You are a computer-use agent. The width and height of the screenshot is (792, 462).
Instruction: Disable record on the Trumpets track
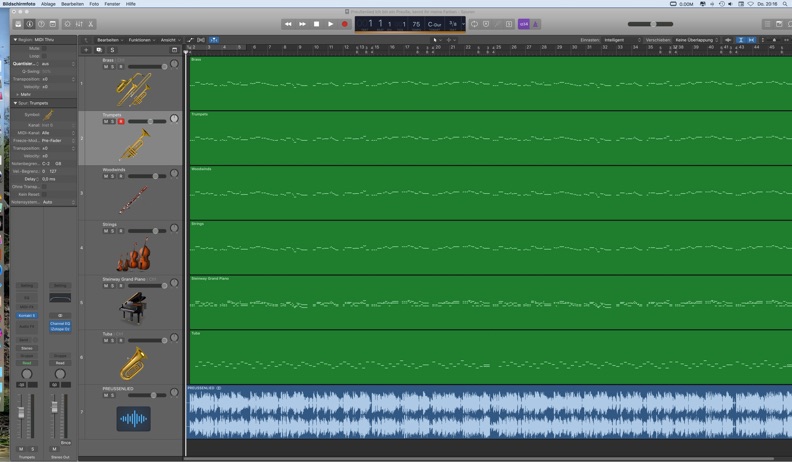pyautogui.click(x=121, y=122)
